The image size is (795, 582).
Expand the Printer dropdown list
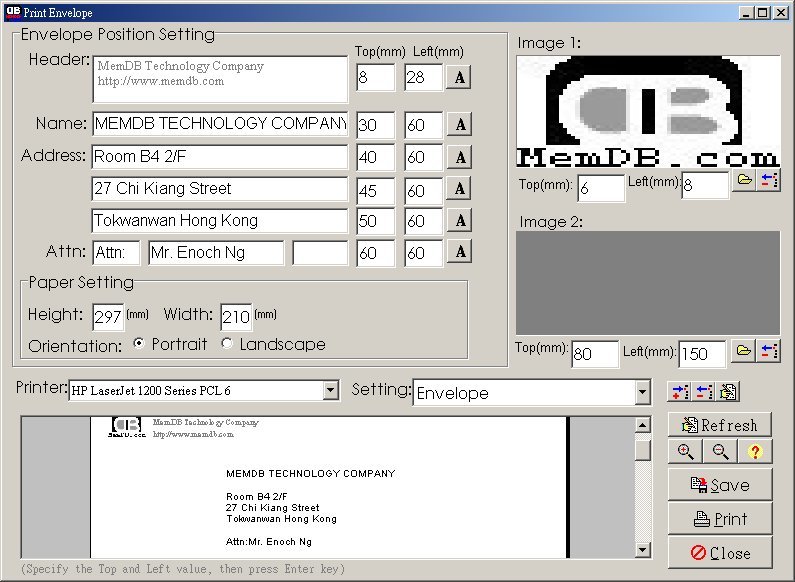coord(331,390)
